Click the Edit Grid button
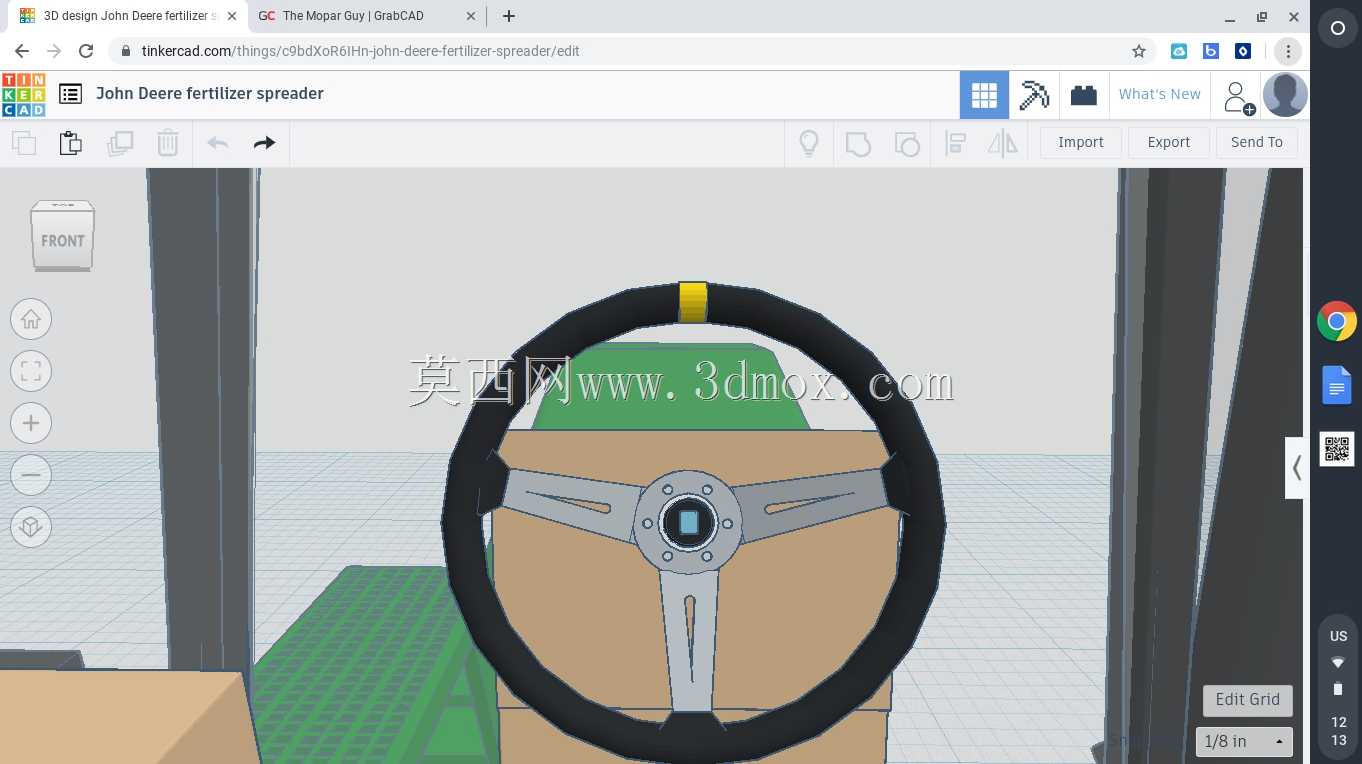This screenshot has width=1362, height=764. click(x=1247, y=699)
